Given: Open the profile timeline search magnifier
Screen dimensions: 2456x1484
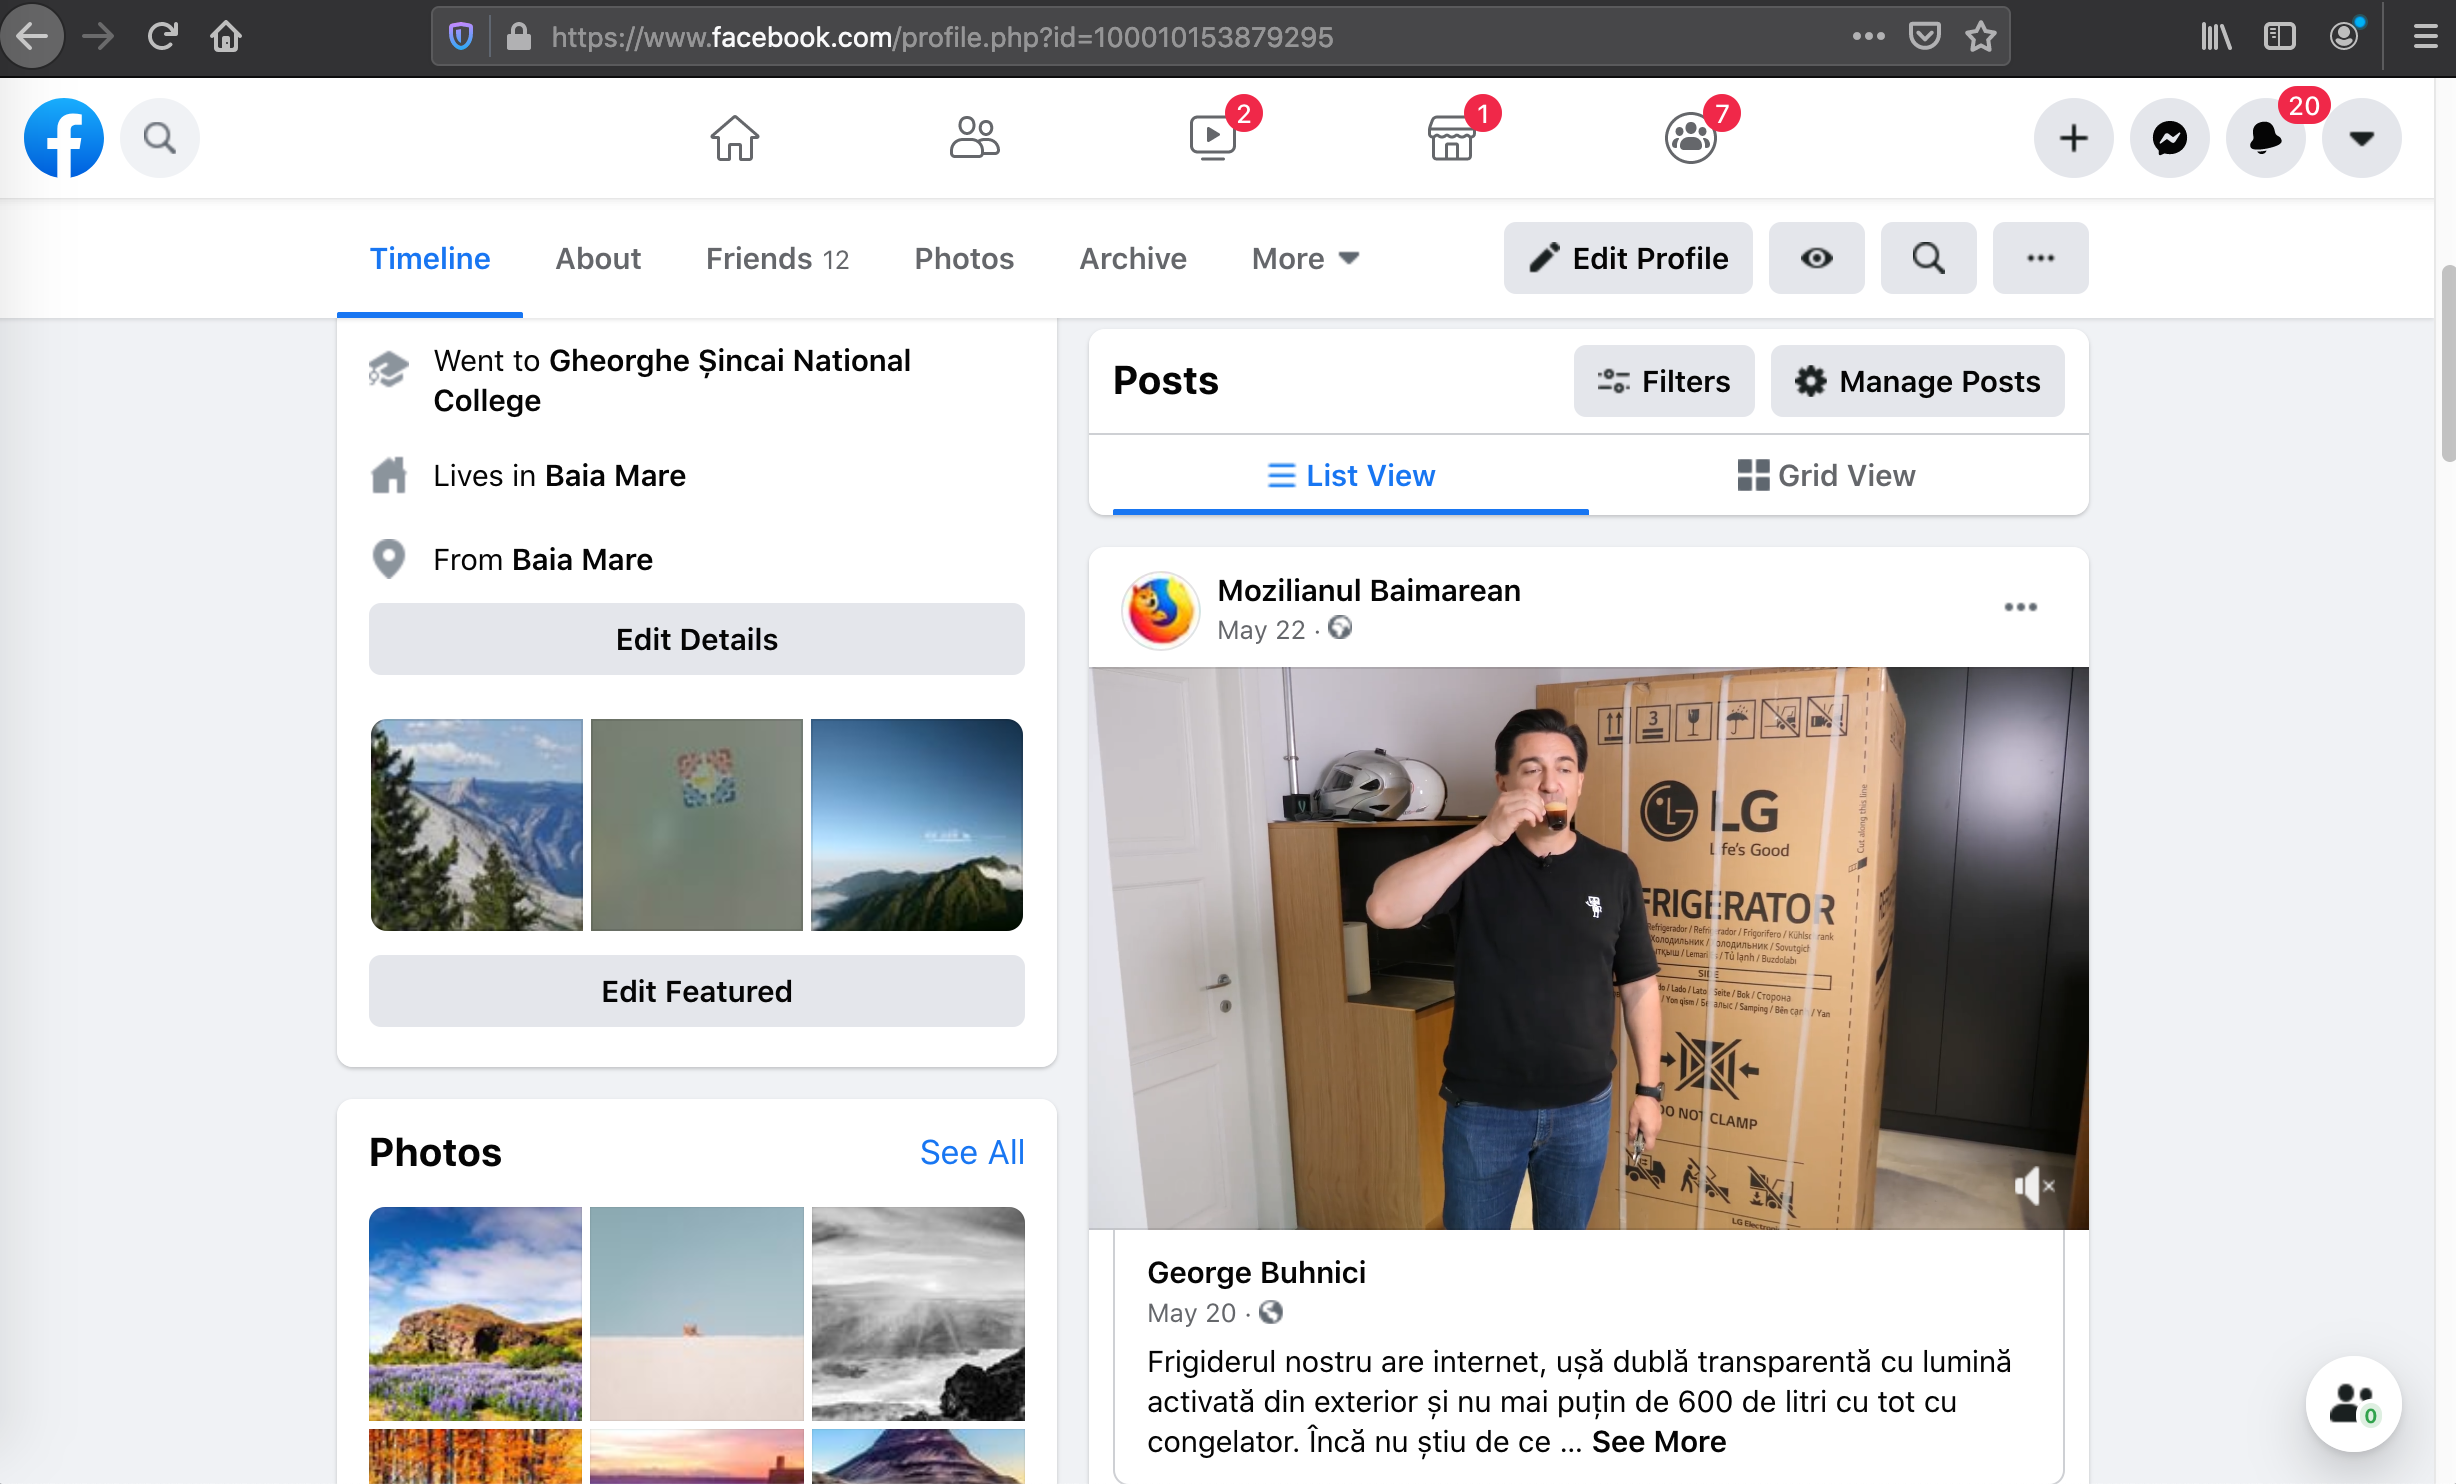Looking at the screenshot, I should click(x=1928, y=258).
